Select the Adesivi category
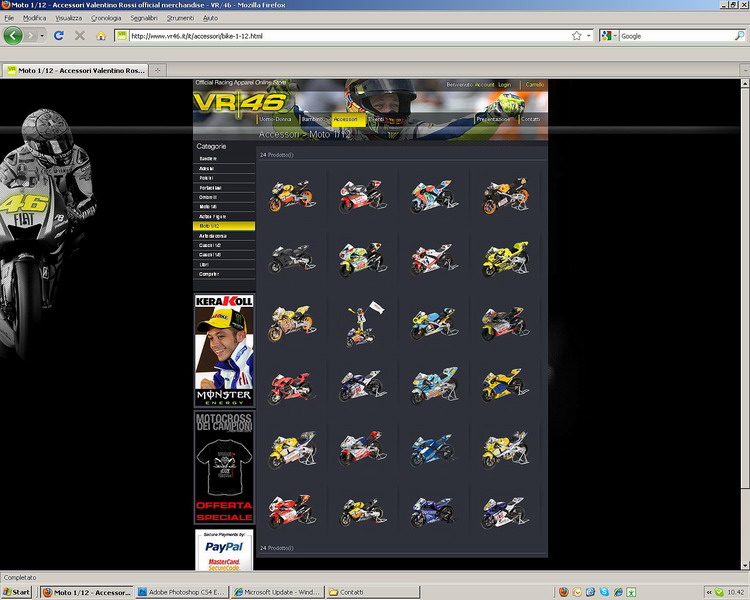Viewport: 750px width, 600px height. (x=224, y=168)
